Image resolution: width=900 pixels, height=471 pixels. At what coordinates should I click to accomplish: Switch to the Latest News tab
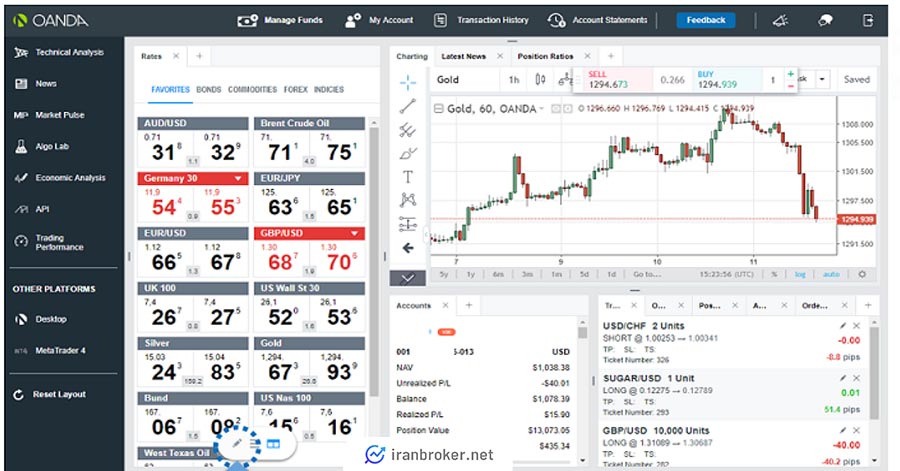463,56
